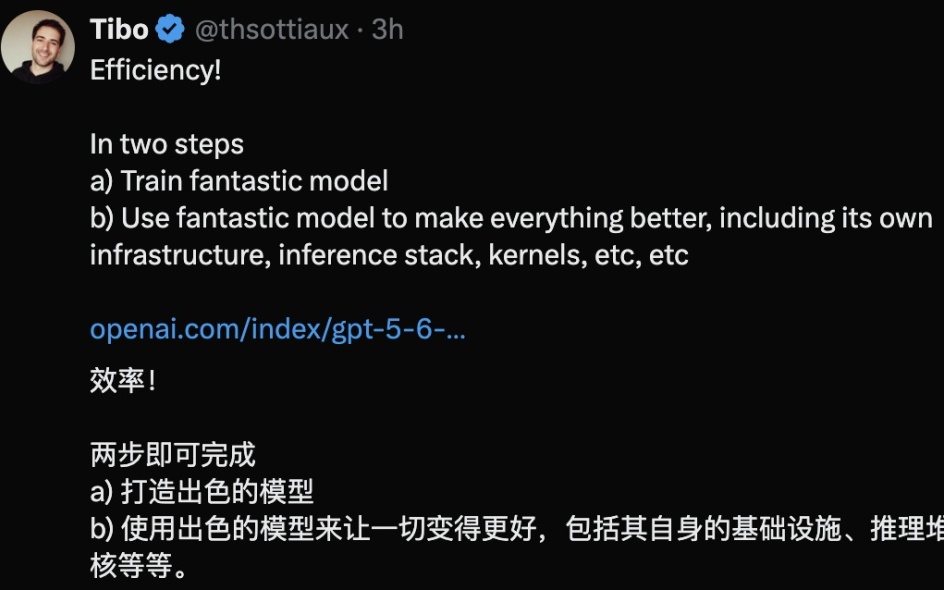Screen dimensions: 944x590
Task: Click the final "核等等。" line
Action: pos(138,566)
